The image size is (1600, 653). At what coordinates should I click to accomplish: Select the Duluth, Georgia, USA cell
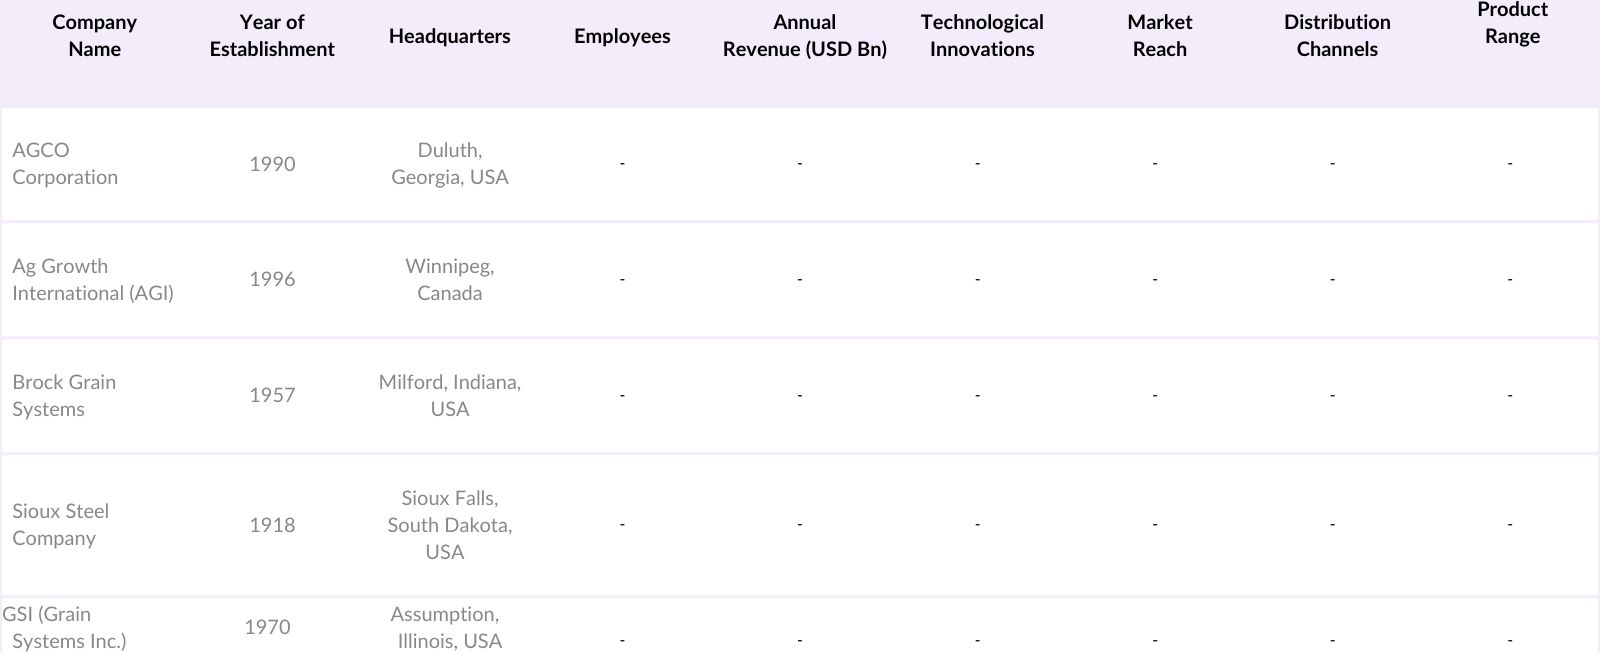(449, 164)
